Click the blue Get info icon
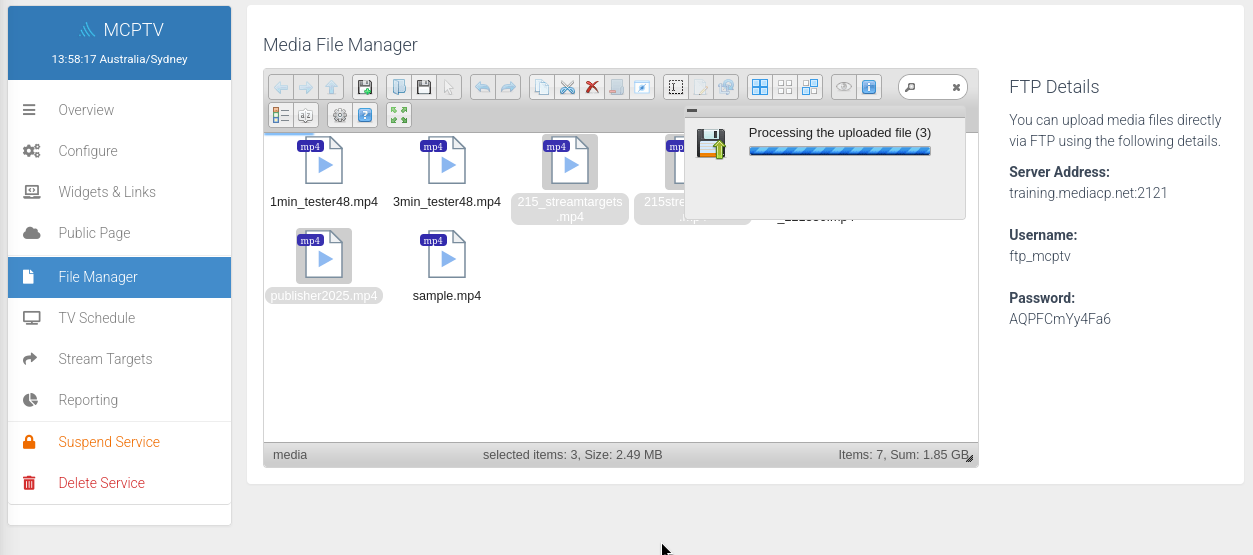 pyautogui.click(x=869, y=87)
